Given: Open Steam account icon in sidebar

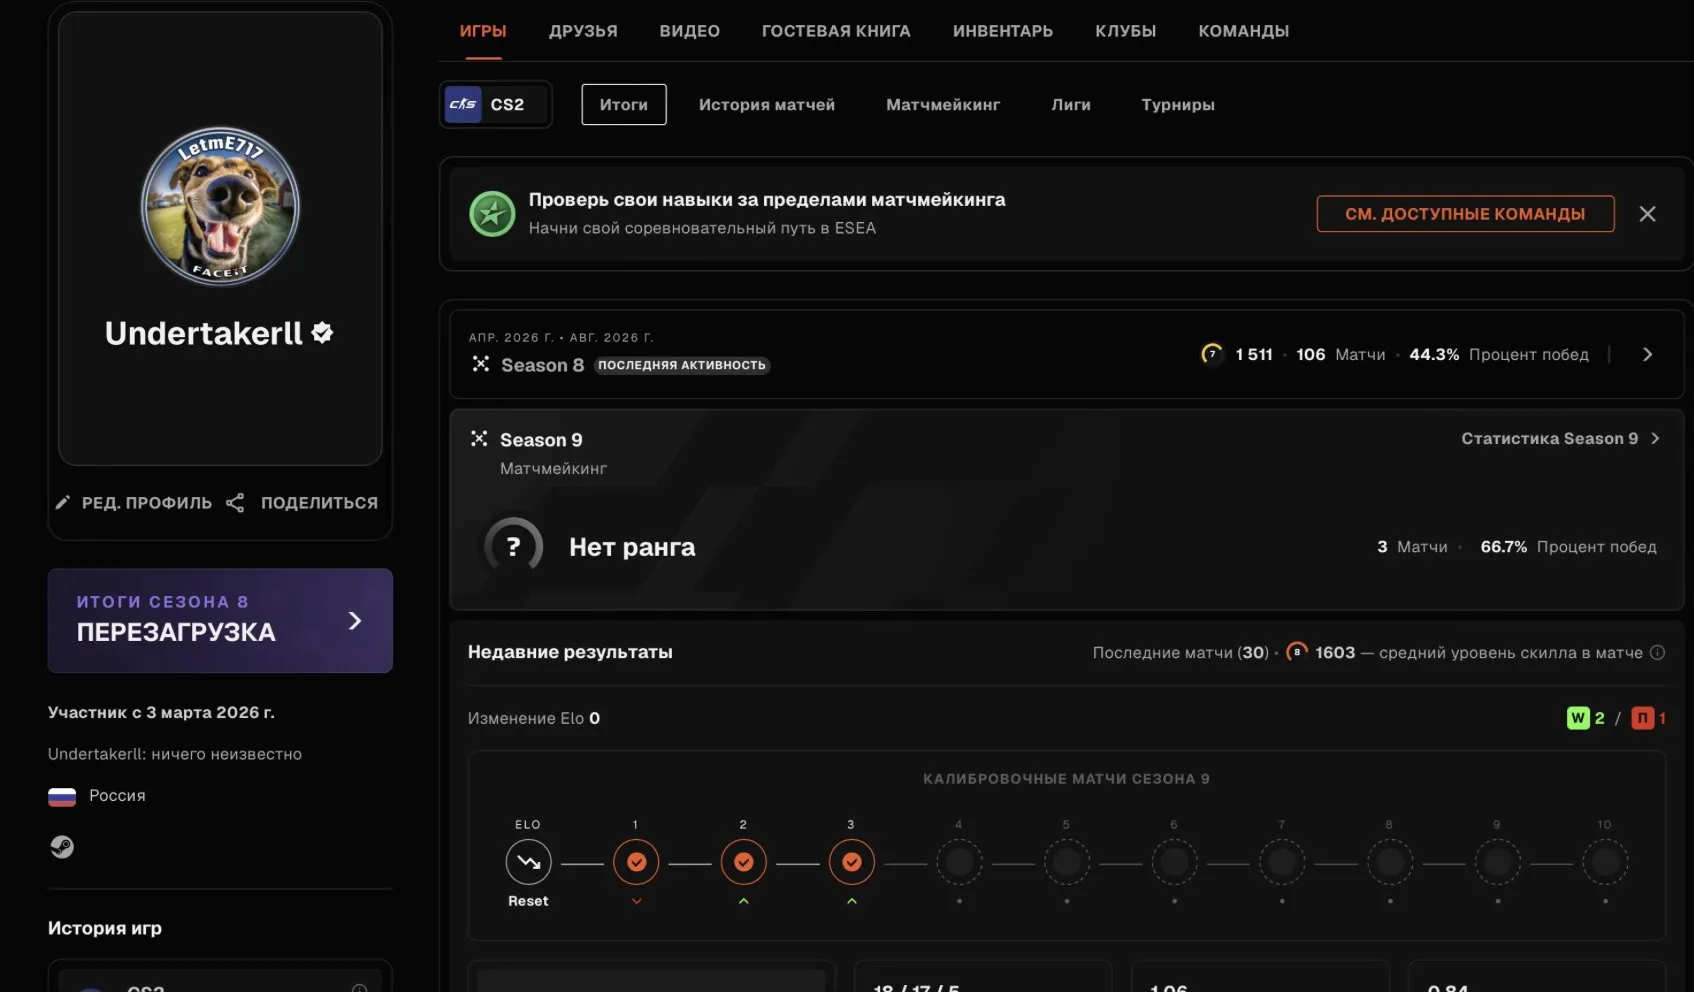Looking at the screenshot, I should point(62,847).
